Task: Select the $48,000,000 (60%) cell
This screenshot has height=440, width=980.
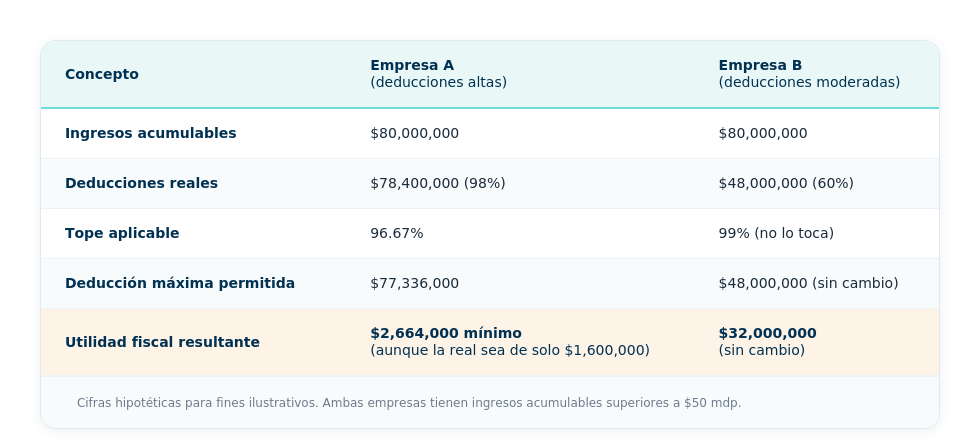Action: coord(786,183)
